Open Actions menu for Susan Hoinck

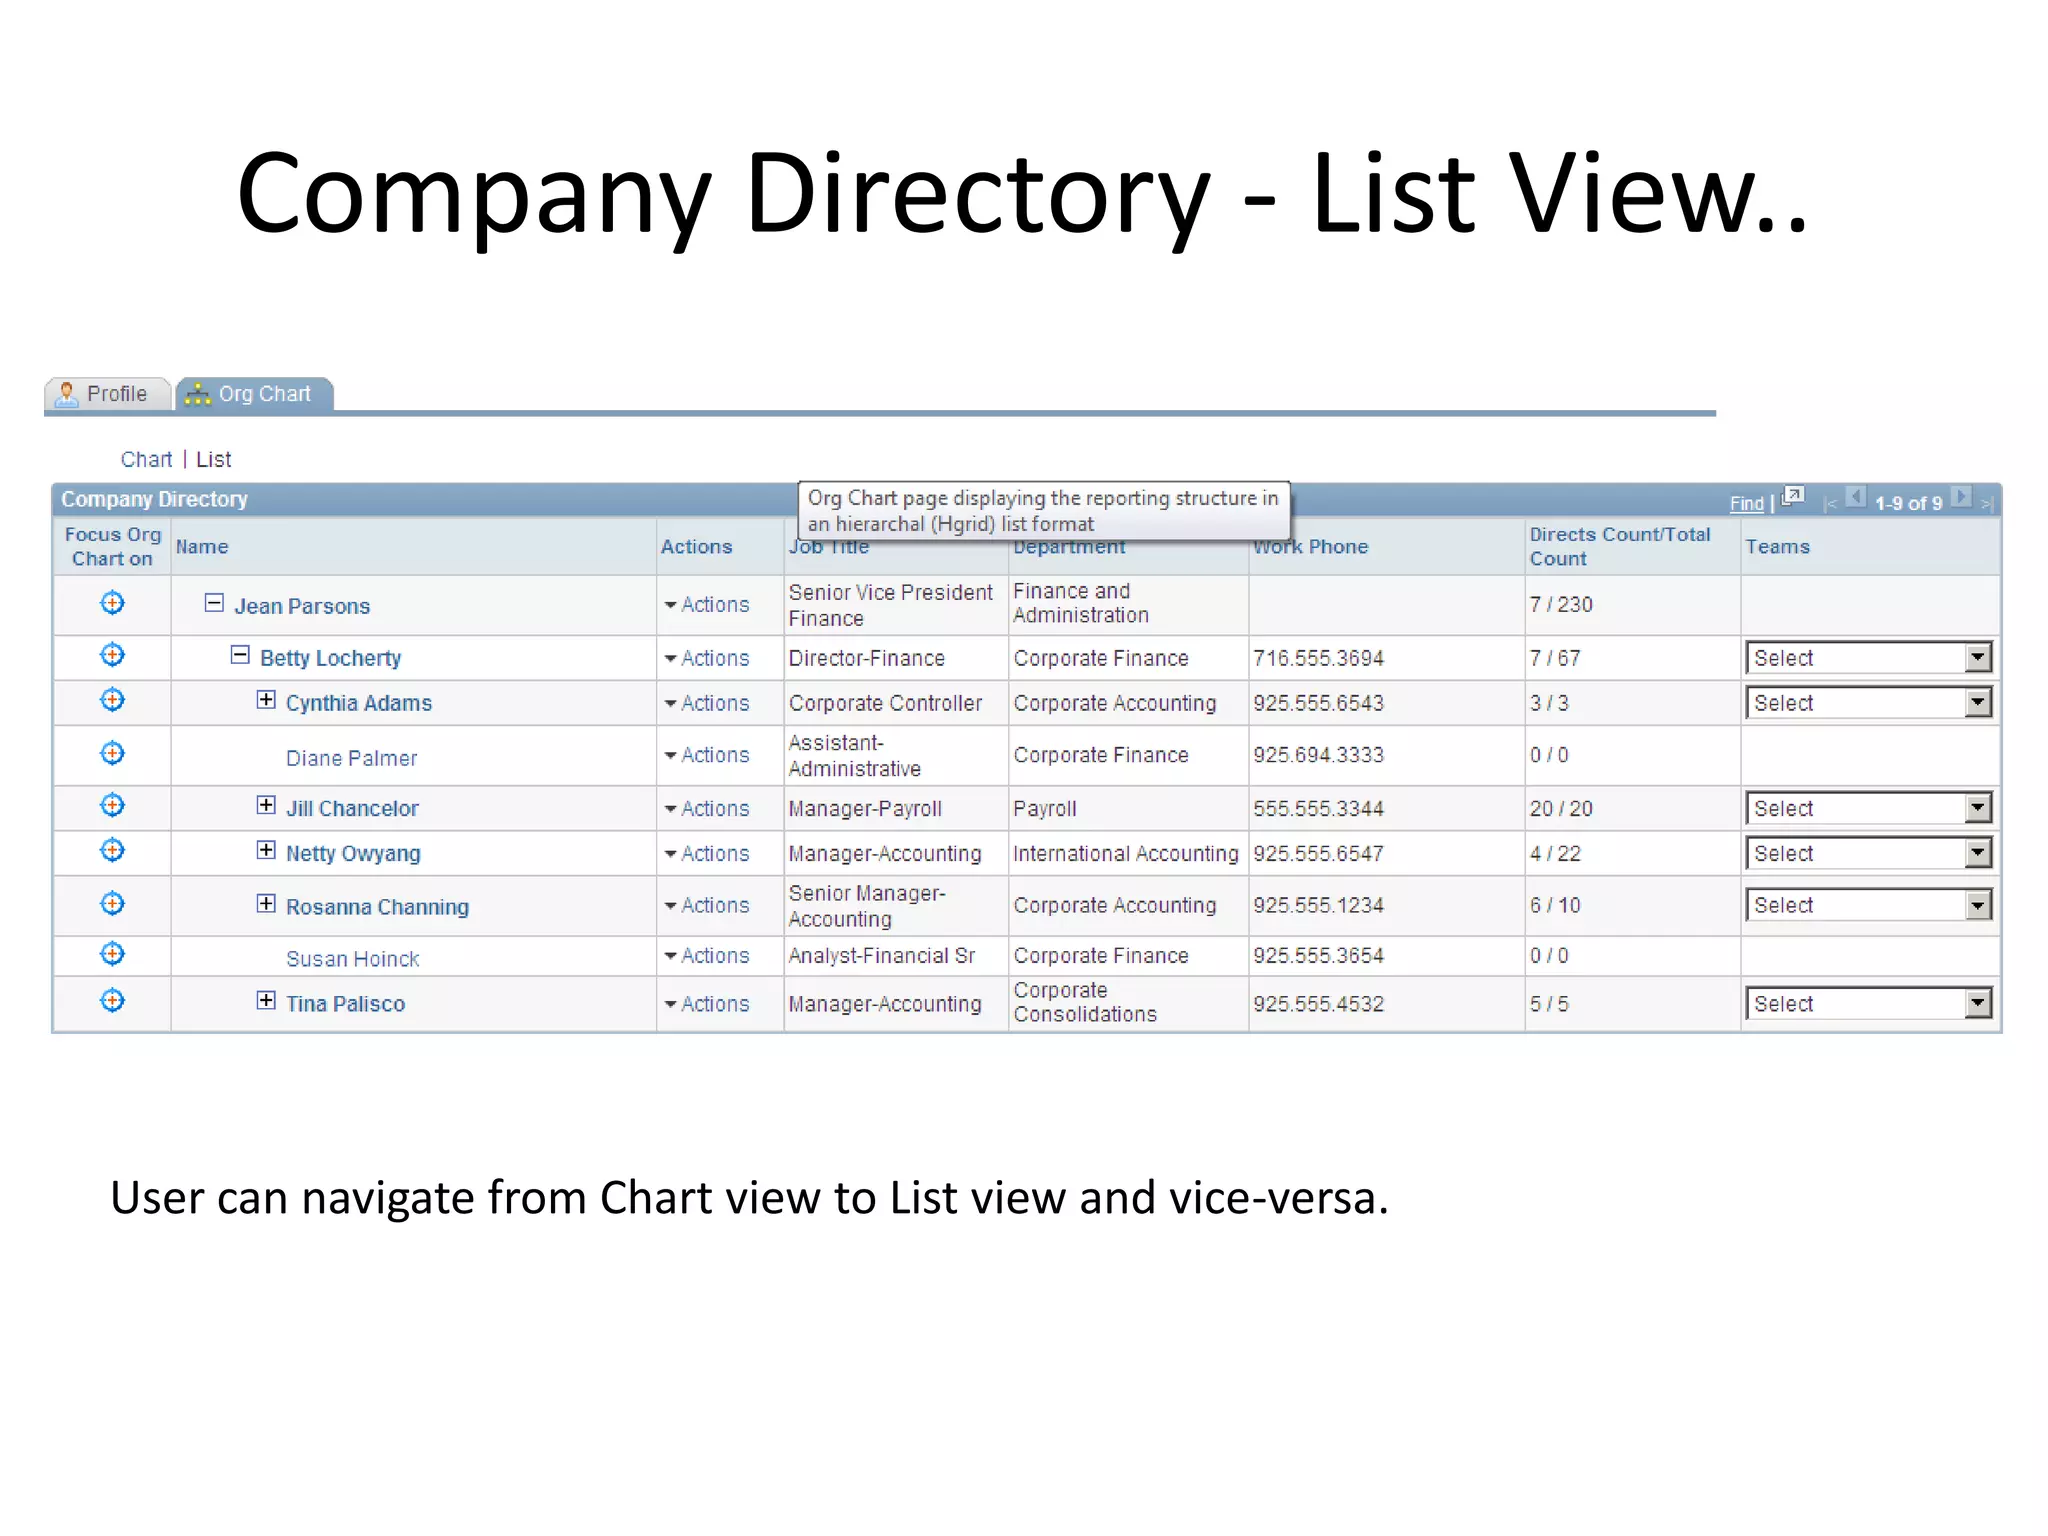point(706,956)
